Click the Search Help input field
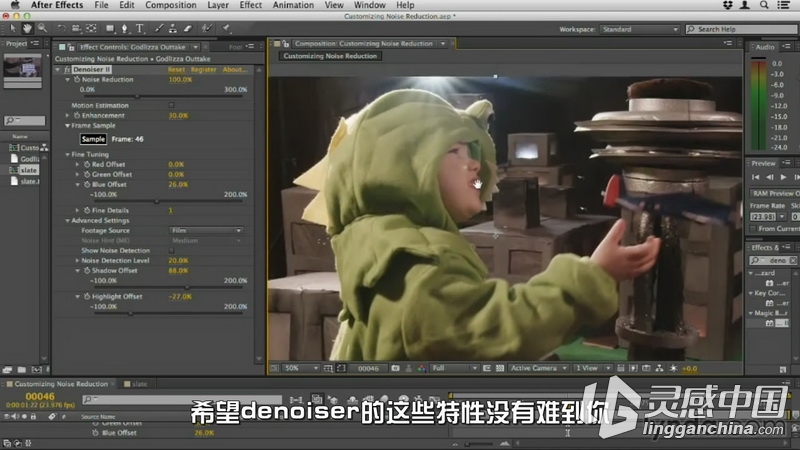 pos(742,29)
